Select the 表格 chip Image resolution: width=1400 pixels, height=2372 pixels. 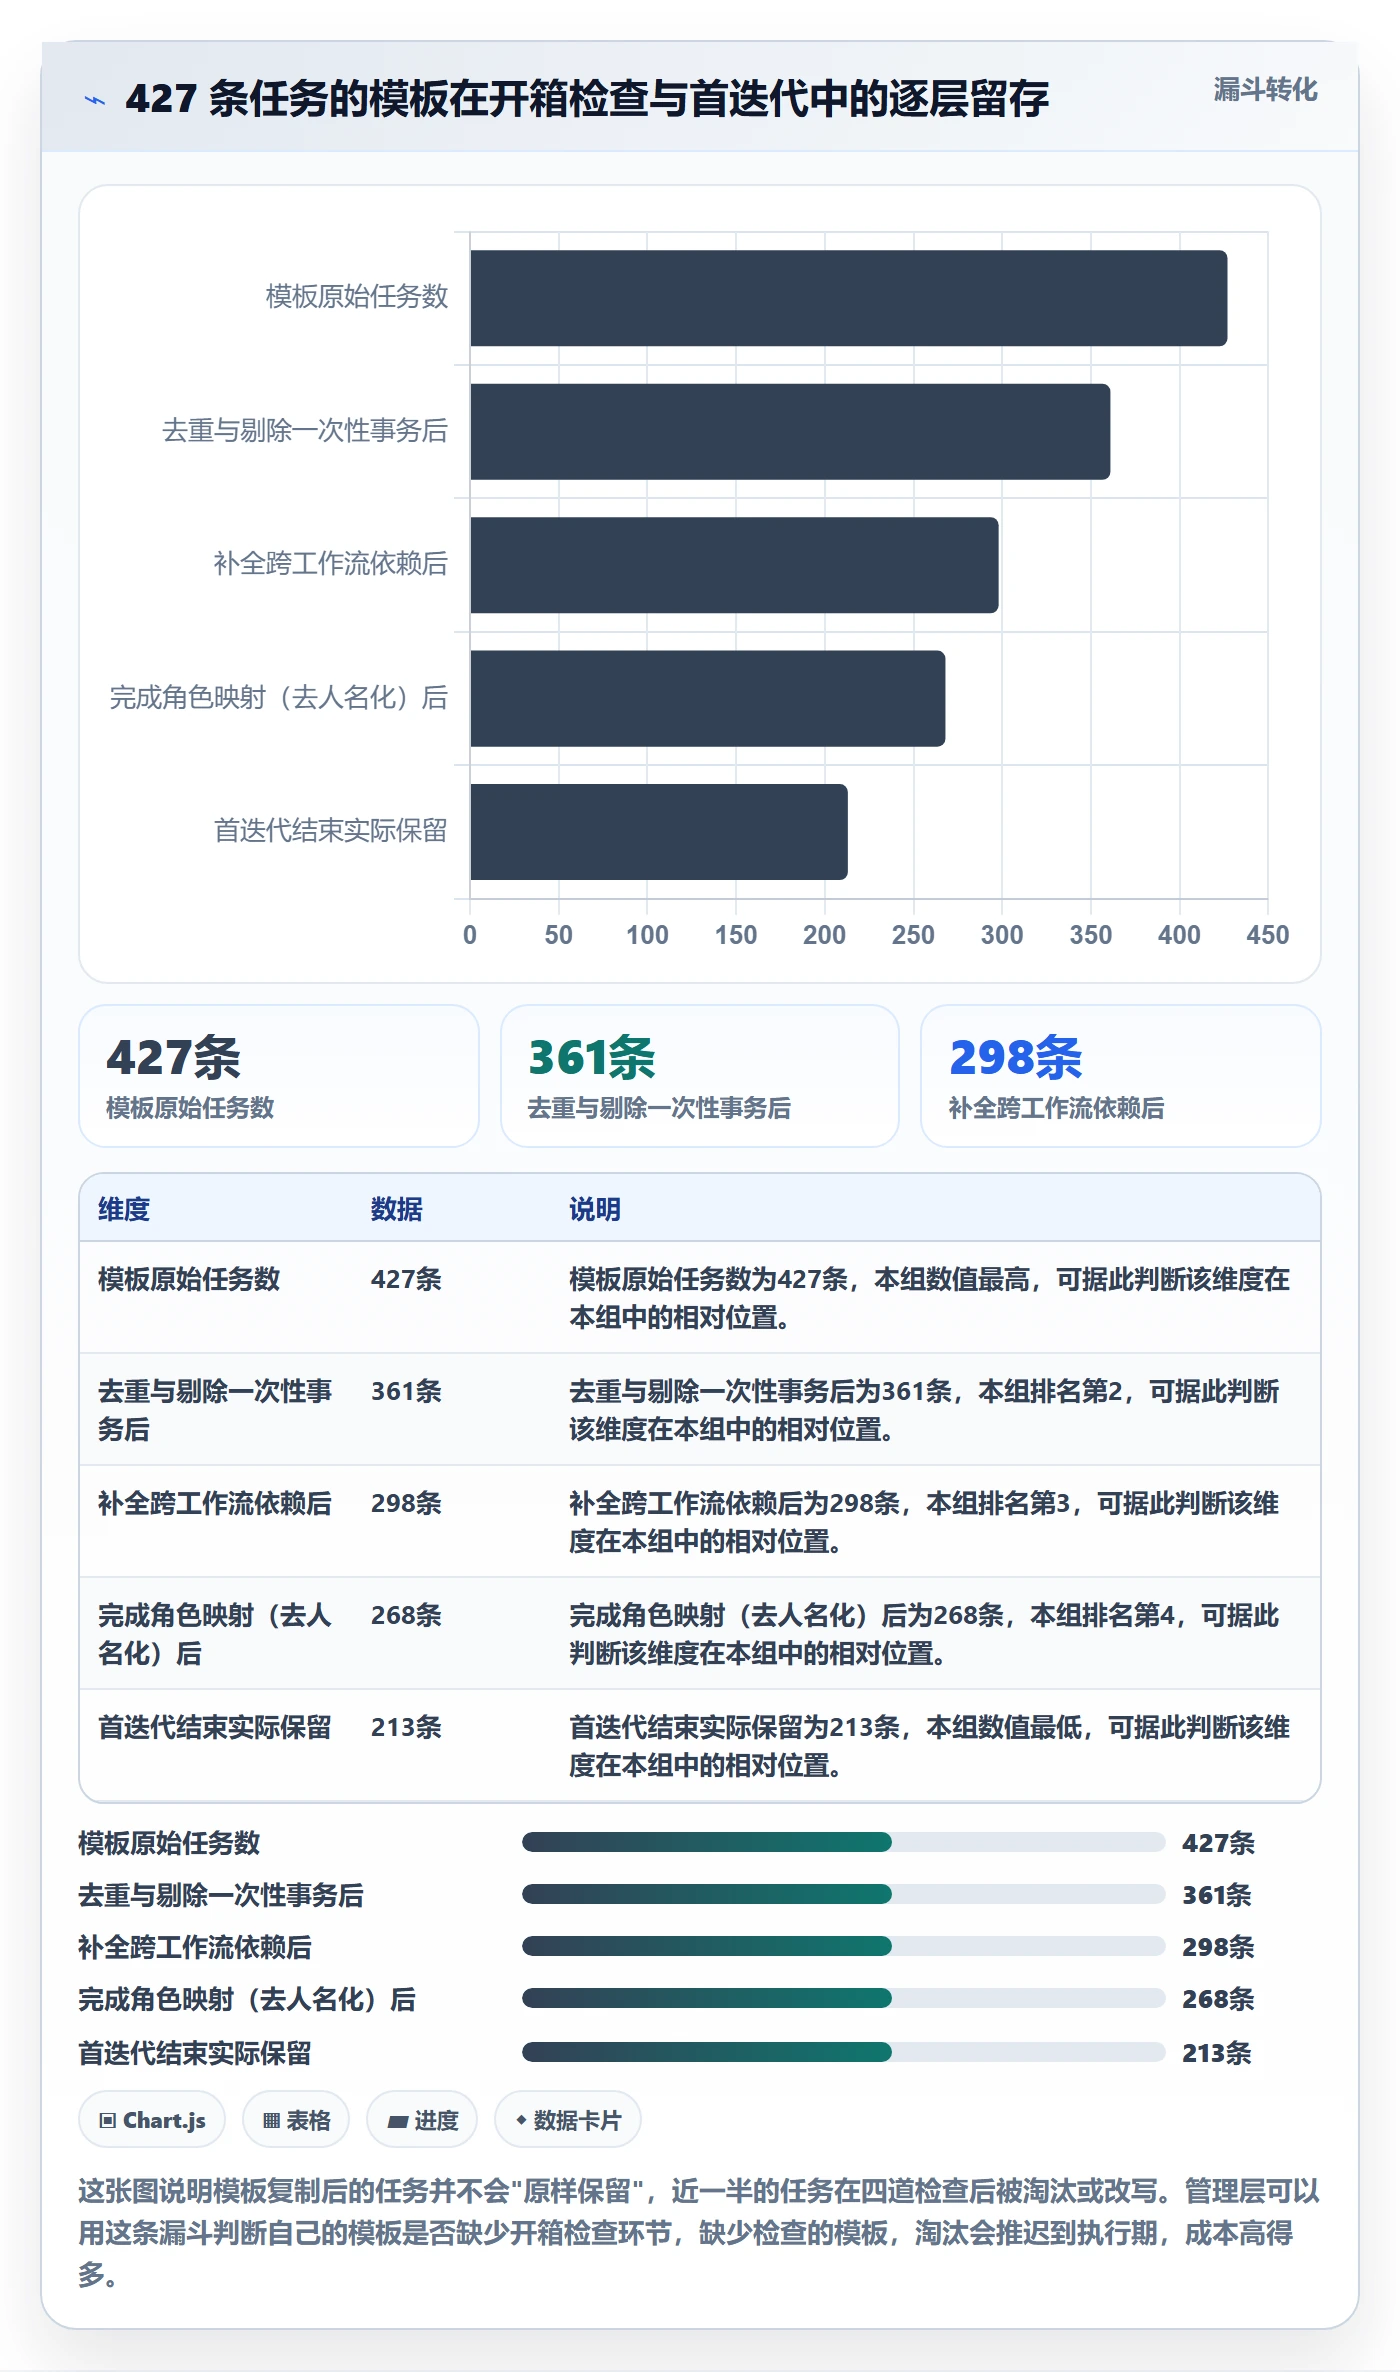pyautogui.click(x=296, y=2120)
